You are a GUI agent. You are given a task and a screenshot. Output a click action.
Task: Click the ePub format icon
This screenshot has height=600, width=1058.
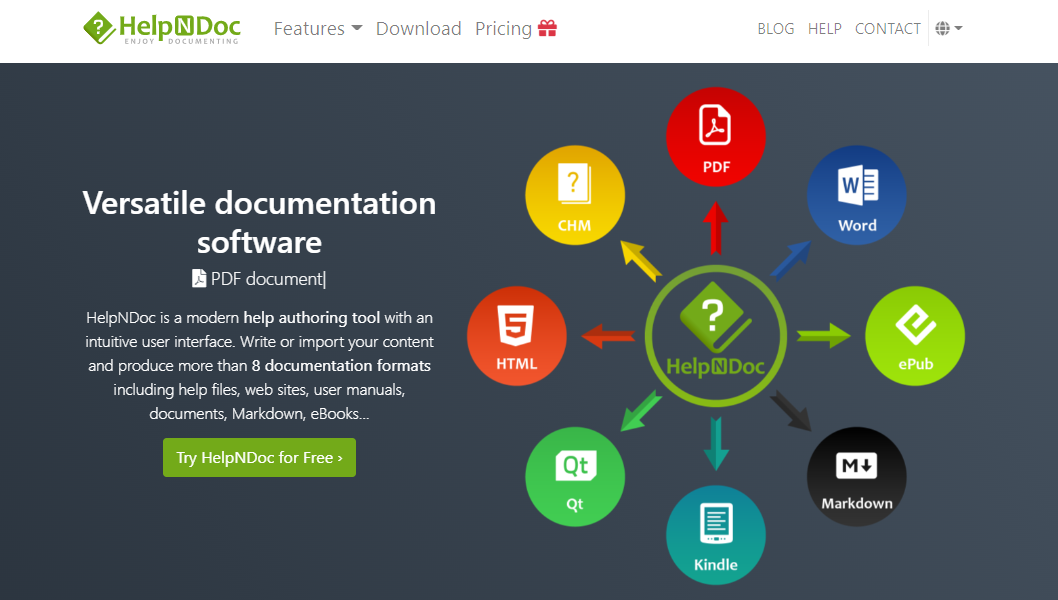915,336
